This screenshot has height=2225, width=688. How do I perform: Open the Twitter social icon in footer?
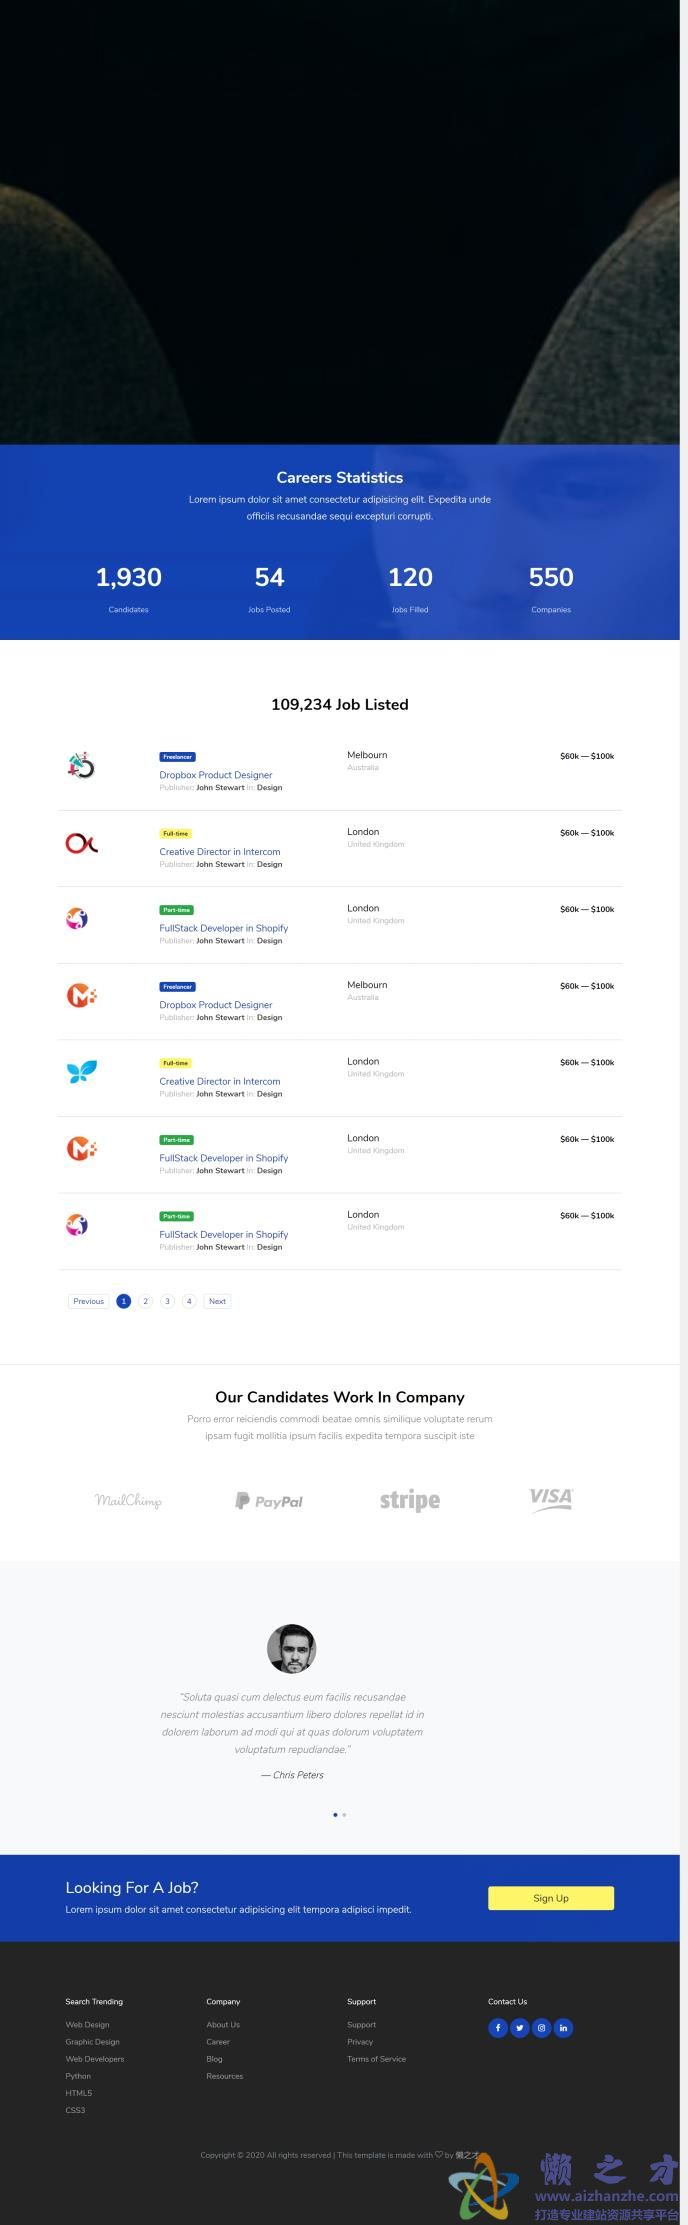(x=520, y=2028)
